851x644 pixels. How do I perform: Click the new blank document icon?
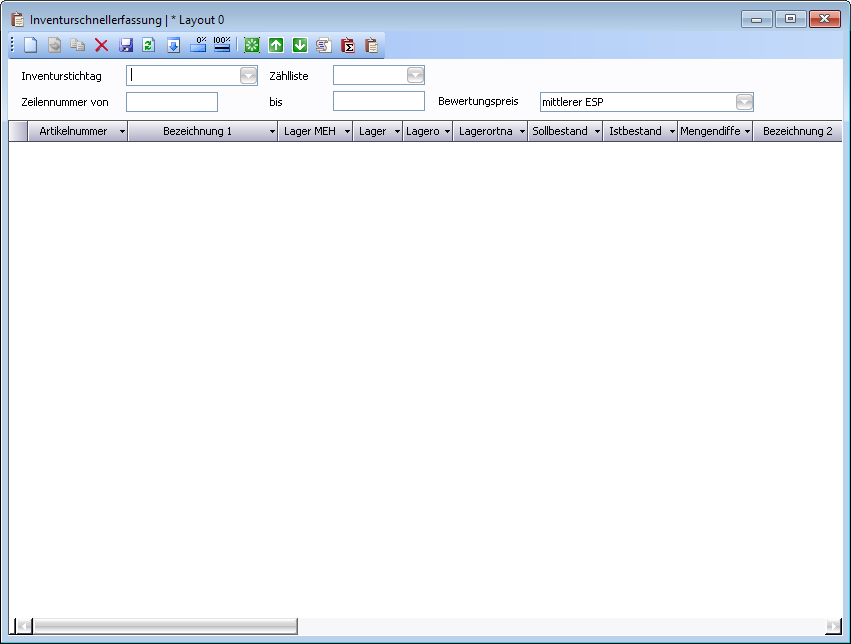coord(31,45)
